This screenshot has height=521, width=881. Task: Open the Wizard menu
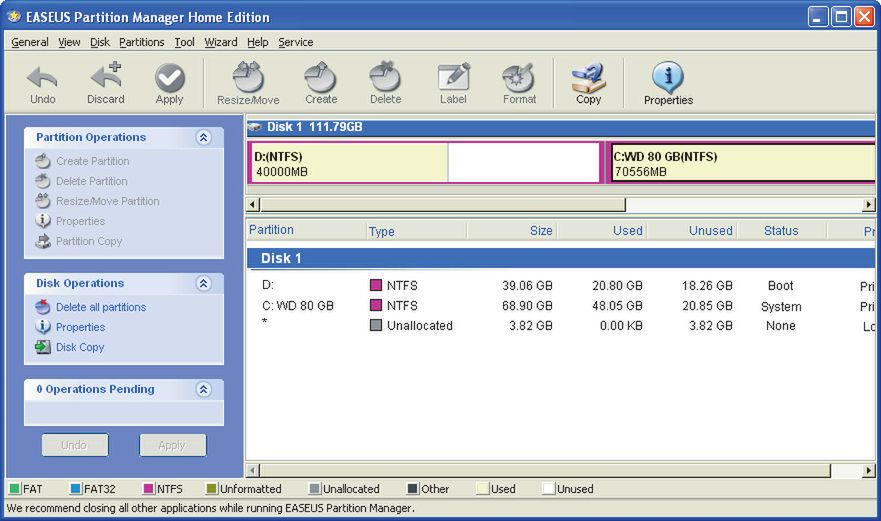221,42
